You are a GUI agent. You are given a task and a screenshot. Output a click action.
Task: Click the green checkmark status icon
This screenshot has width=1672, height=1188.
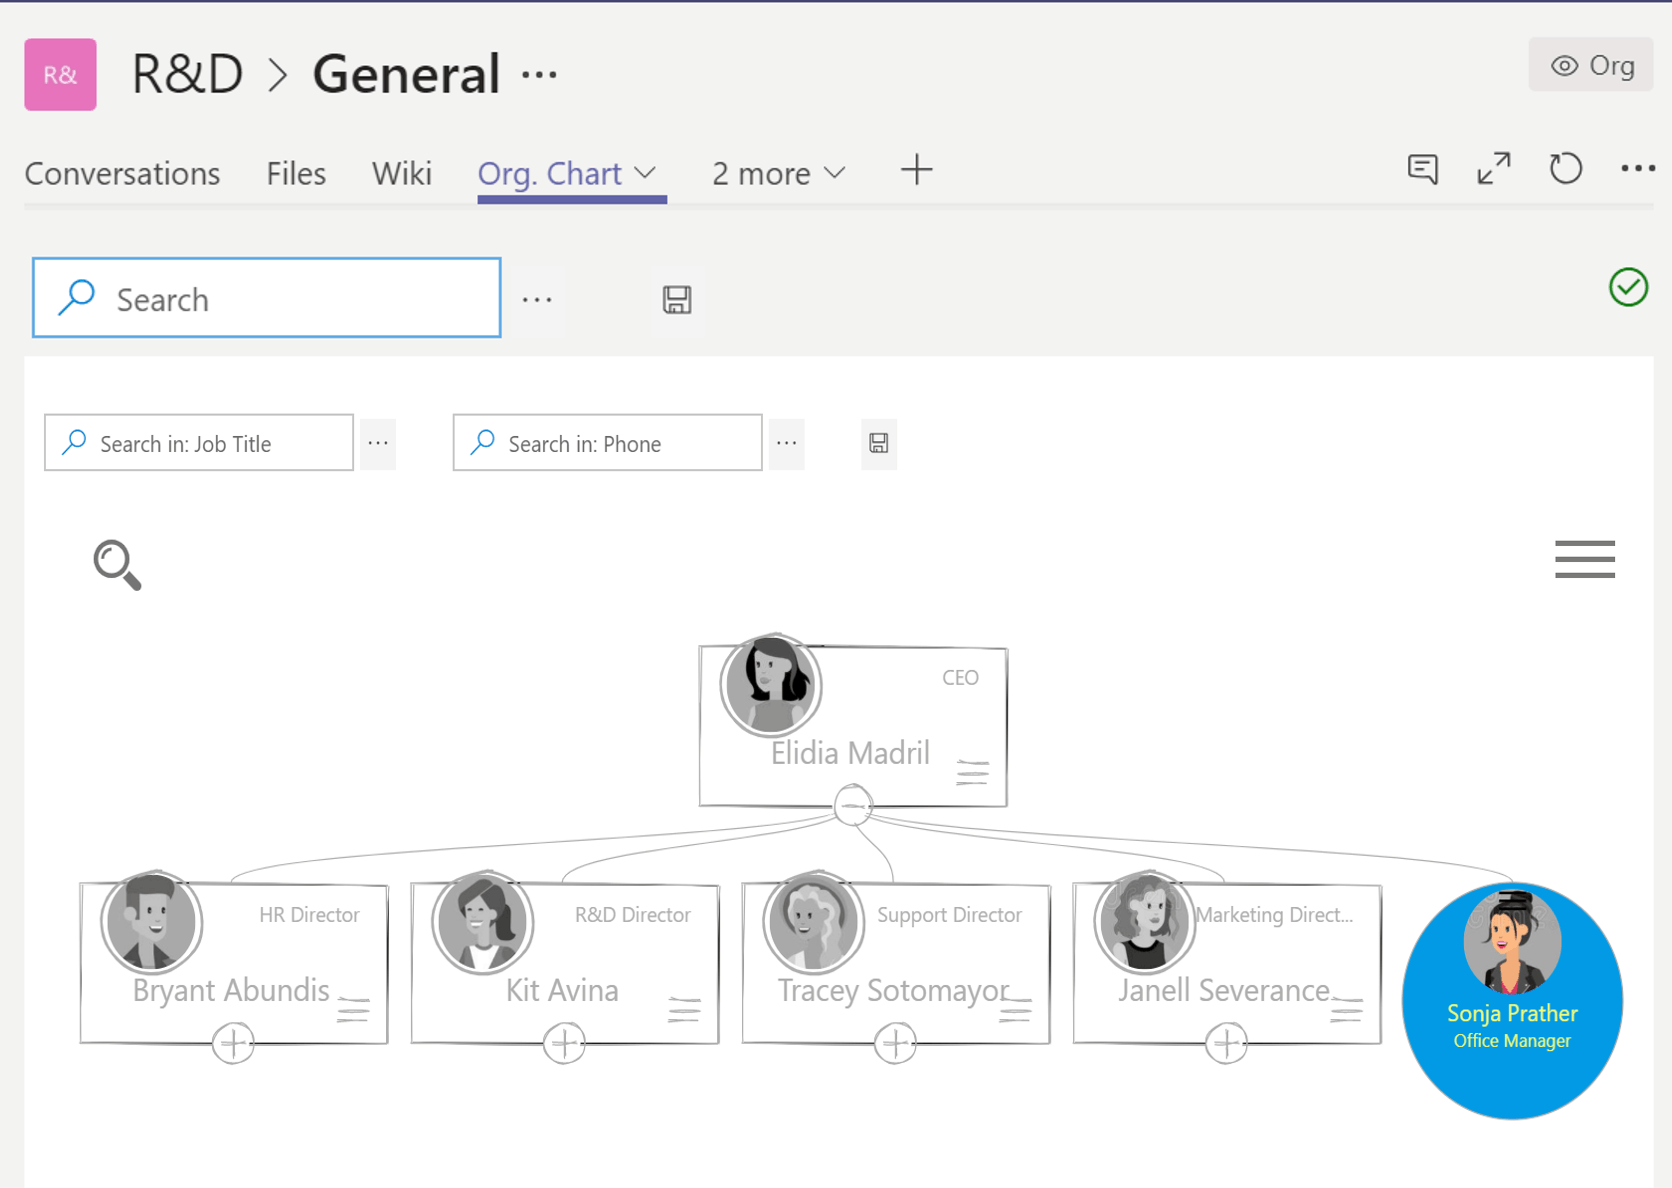(x=1628, y=288)
